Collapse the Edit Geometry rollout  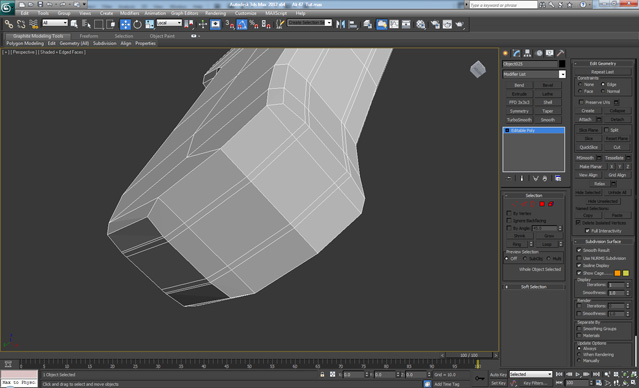(603, 64)
